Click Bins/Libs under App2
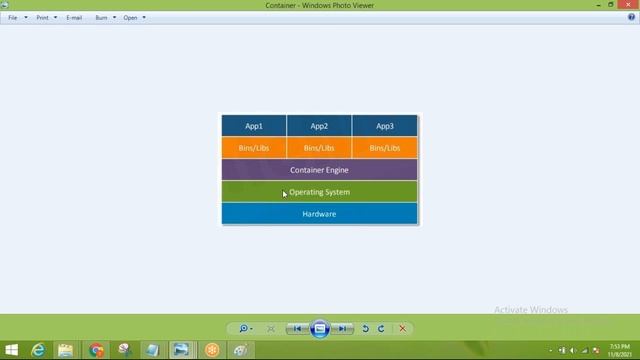640x360 pixels. pos(319,148)
